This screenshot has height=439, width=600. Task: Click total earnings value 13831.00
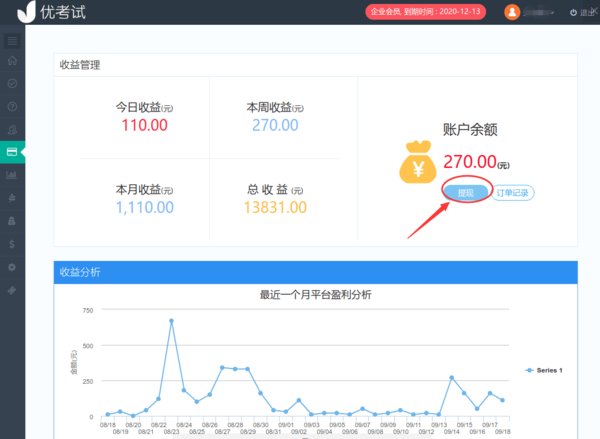tap(276, 207)
